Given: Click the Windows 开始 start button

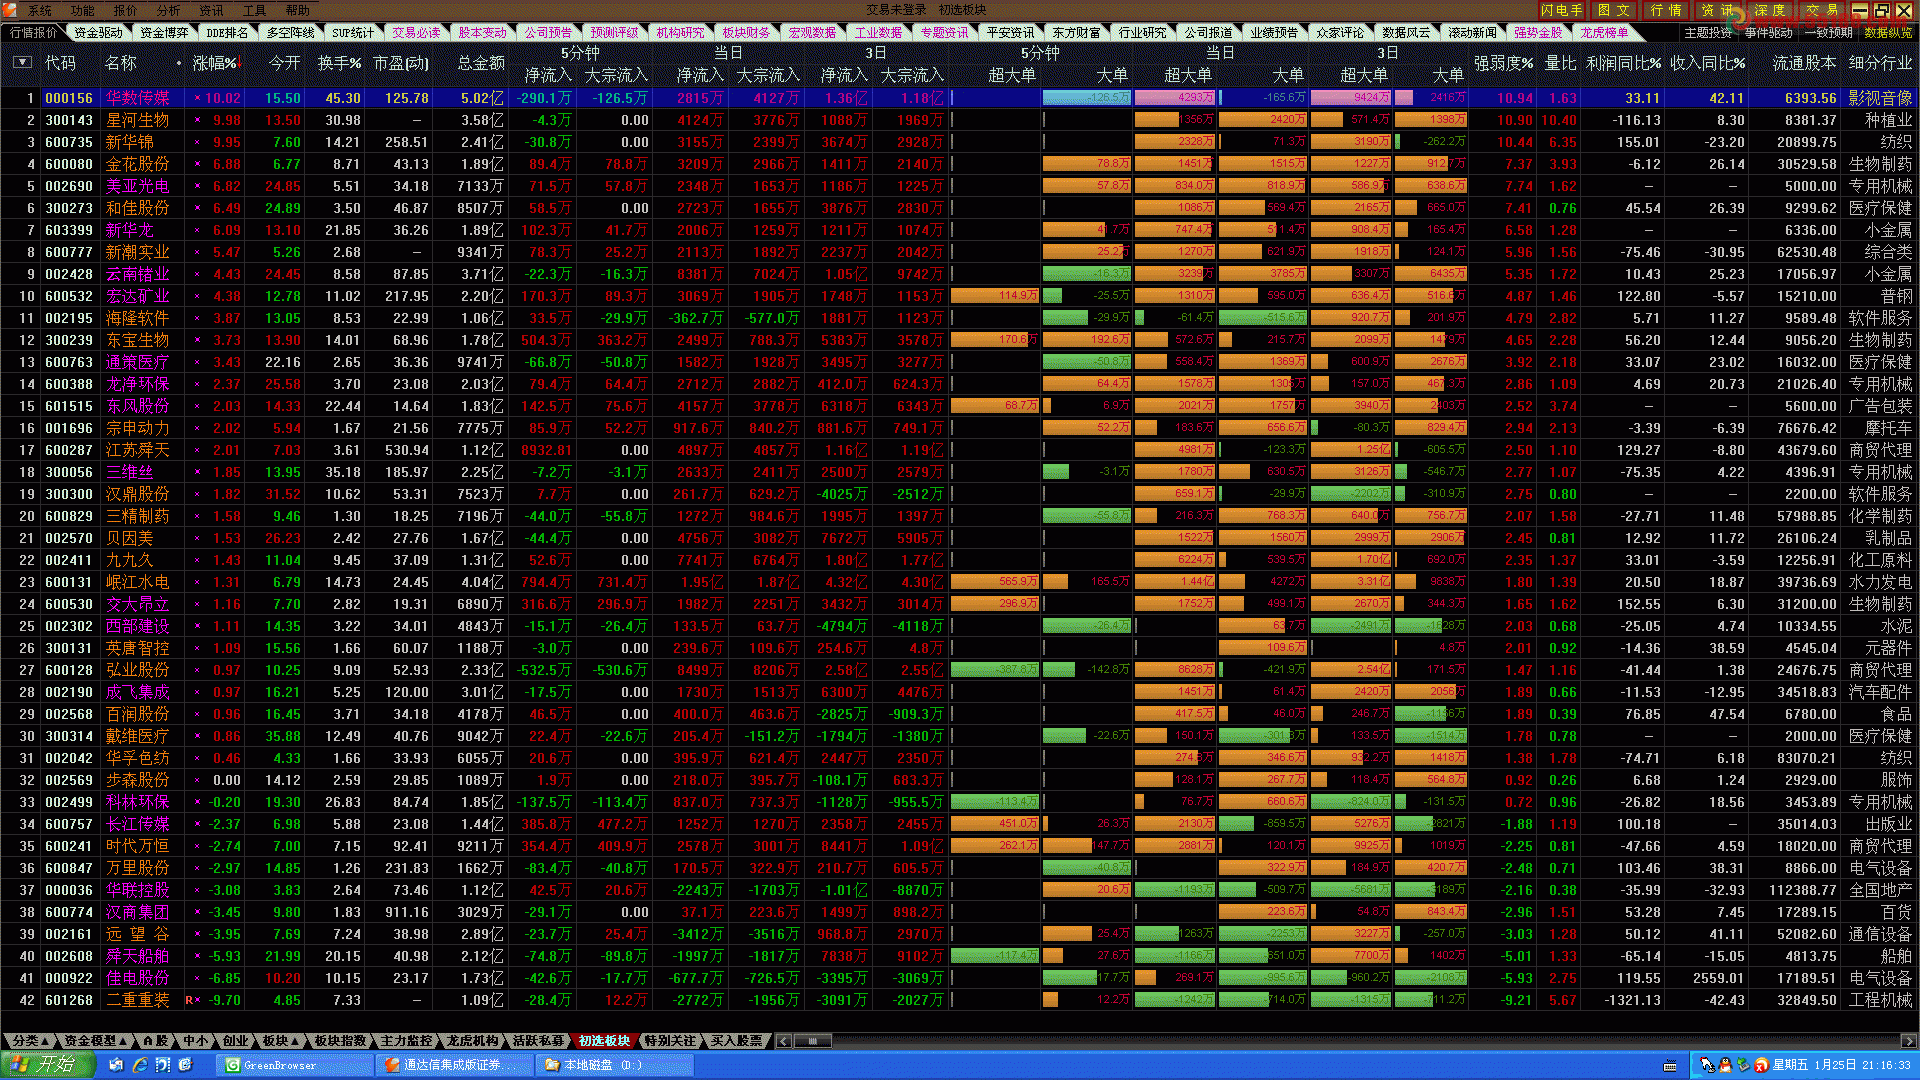Looking at the screenshot, I should 47,1065.
